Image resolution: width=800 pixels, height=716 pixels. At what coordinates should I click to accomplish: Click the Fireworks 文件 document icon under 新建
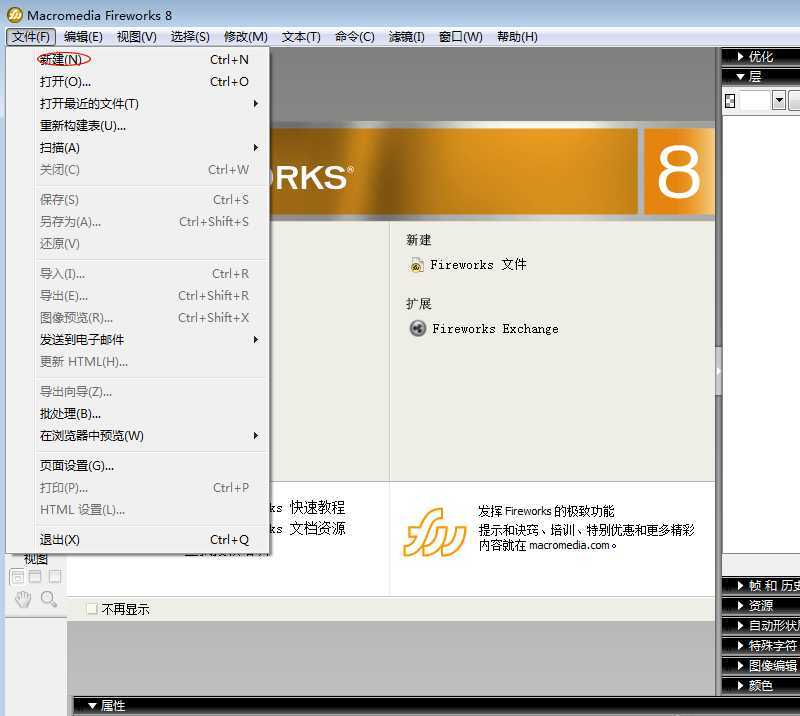click(x=417, y=265)
